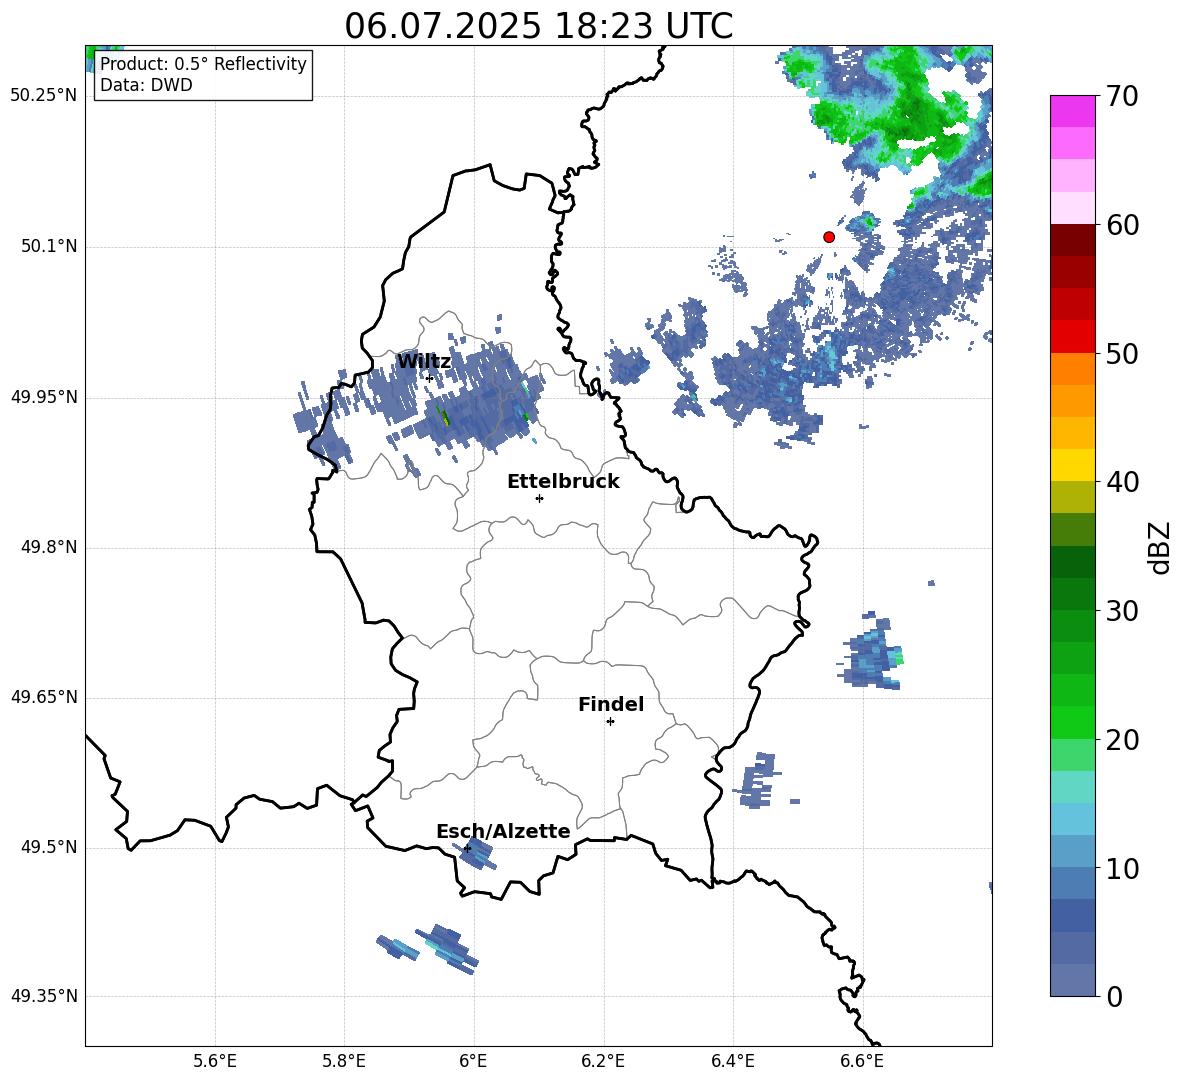Click the orange colorbar segment below 50
Viewport: 1184px width, 1081px height.
pyautogui.click(x=1072, y=369)
